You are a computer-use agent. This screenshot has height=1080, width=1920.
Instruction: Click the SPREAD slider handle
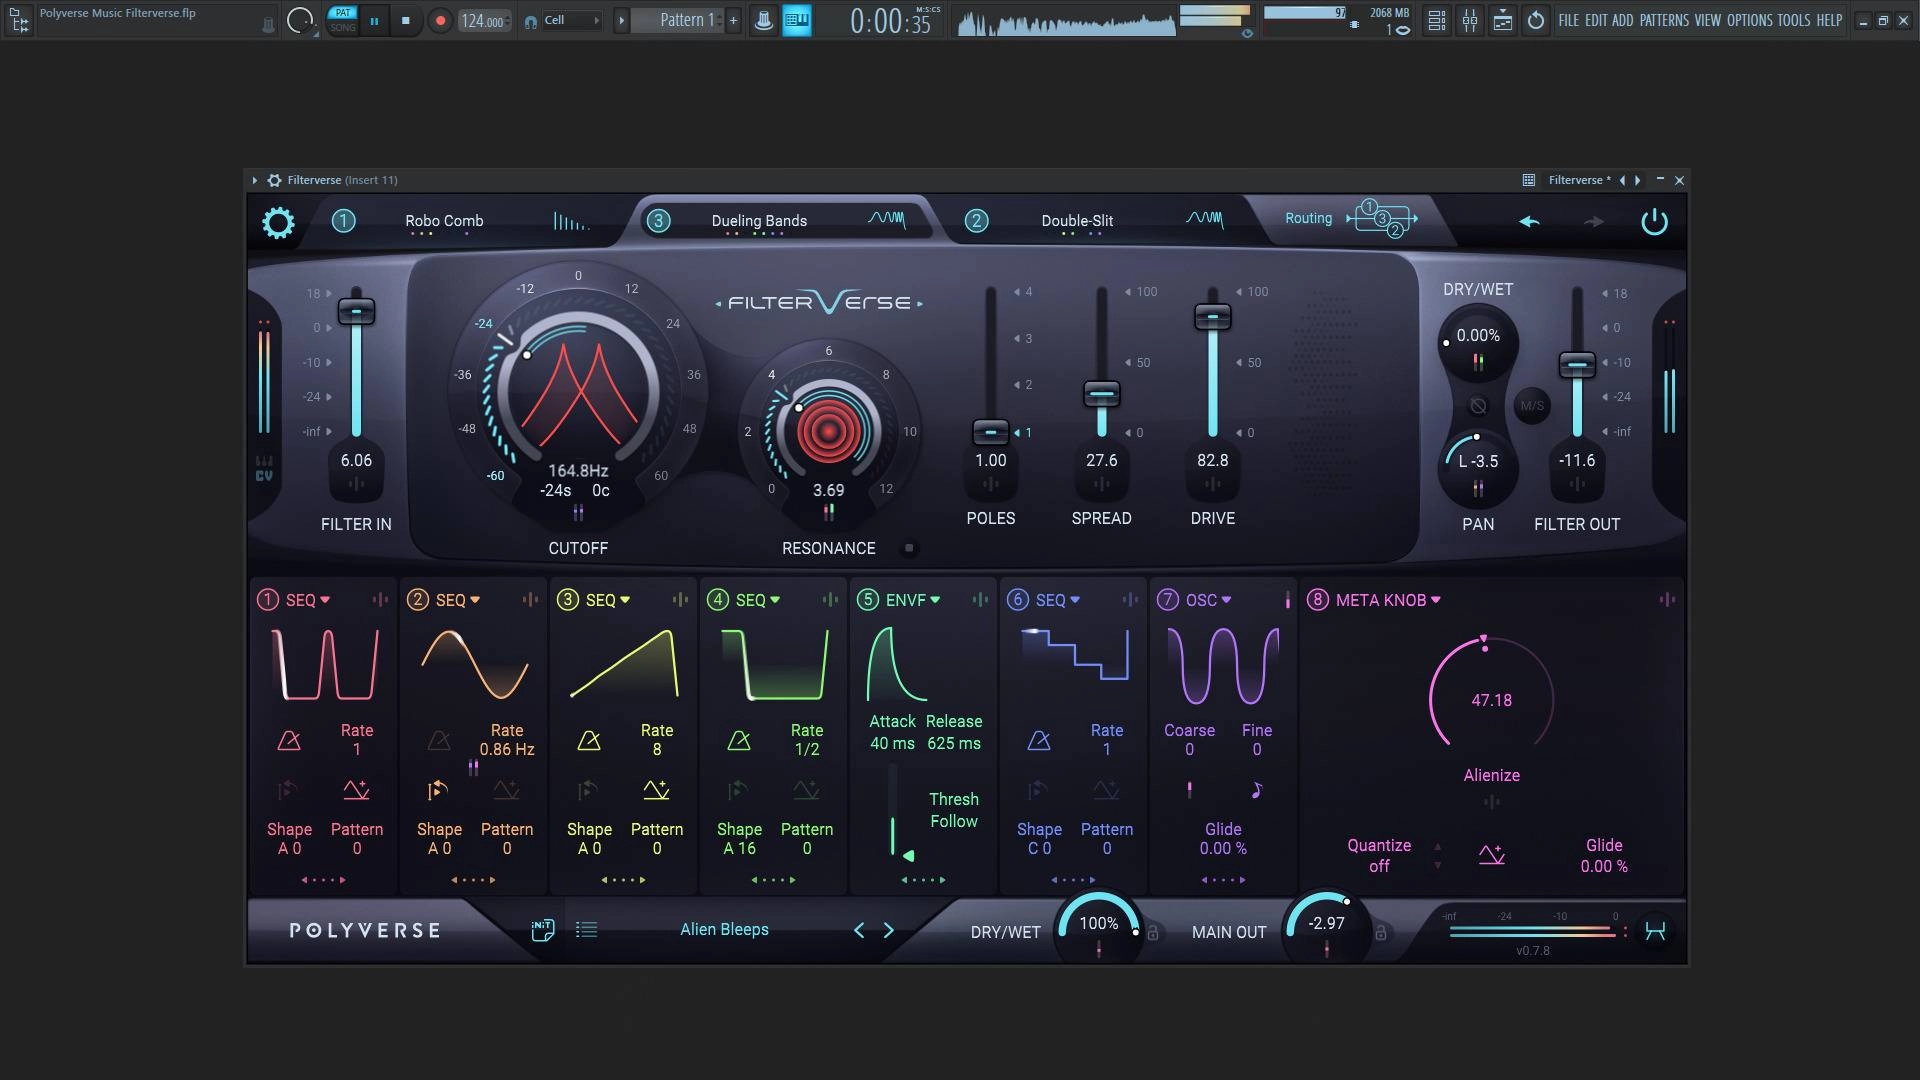pos(1101,394)
